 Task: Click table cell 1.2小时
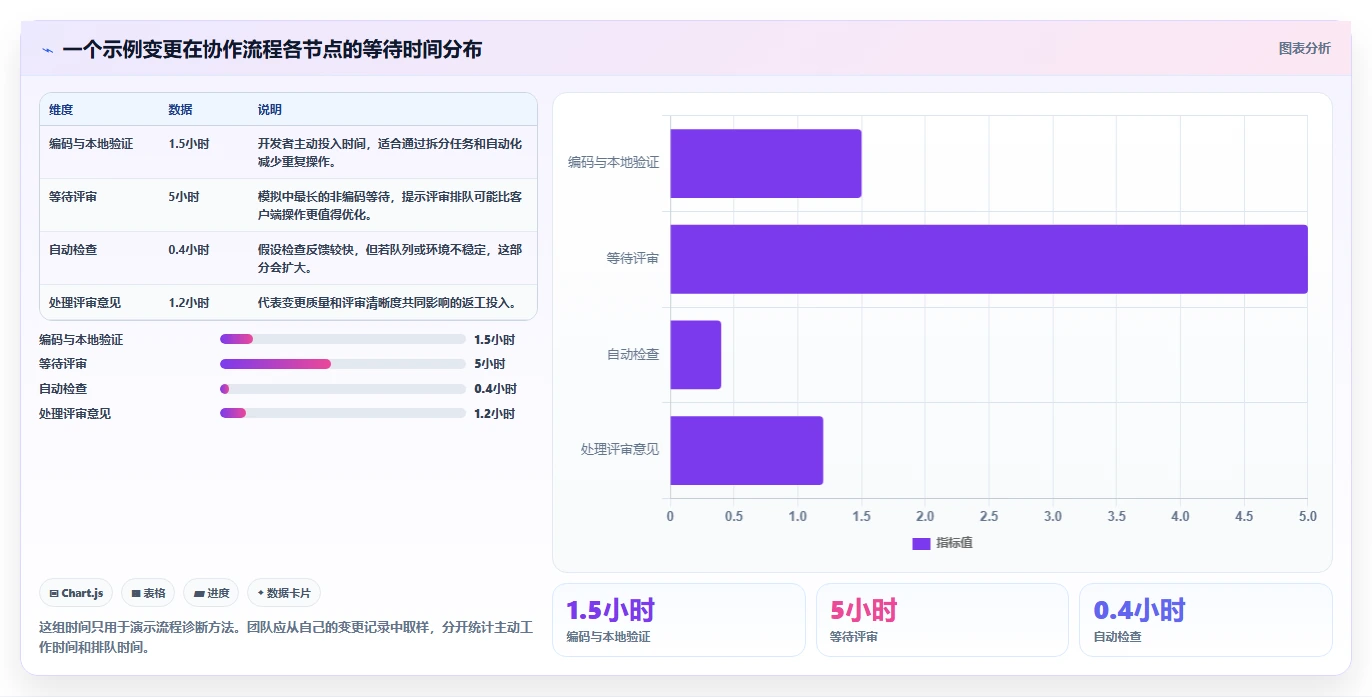tap(189, 303)
